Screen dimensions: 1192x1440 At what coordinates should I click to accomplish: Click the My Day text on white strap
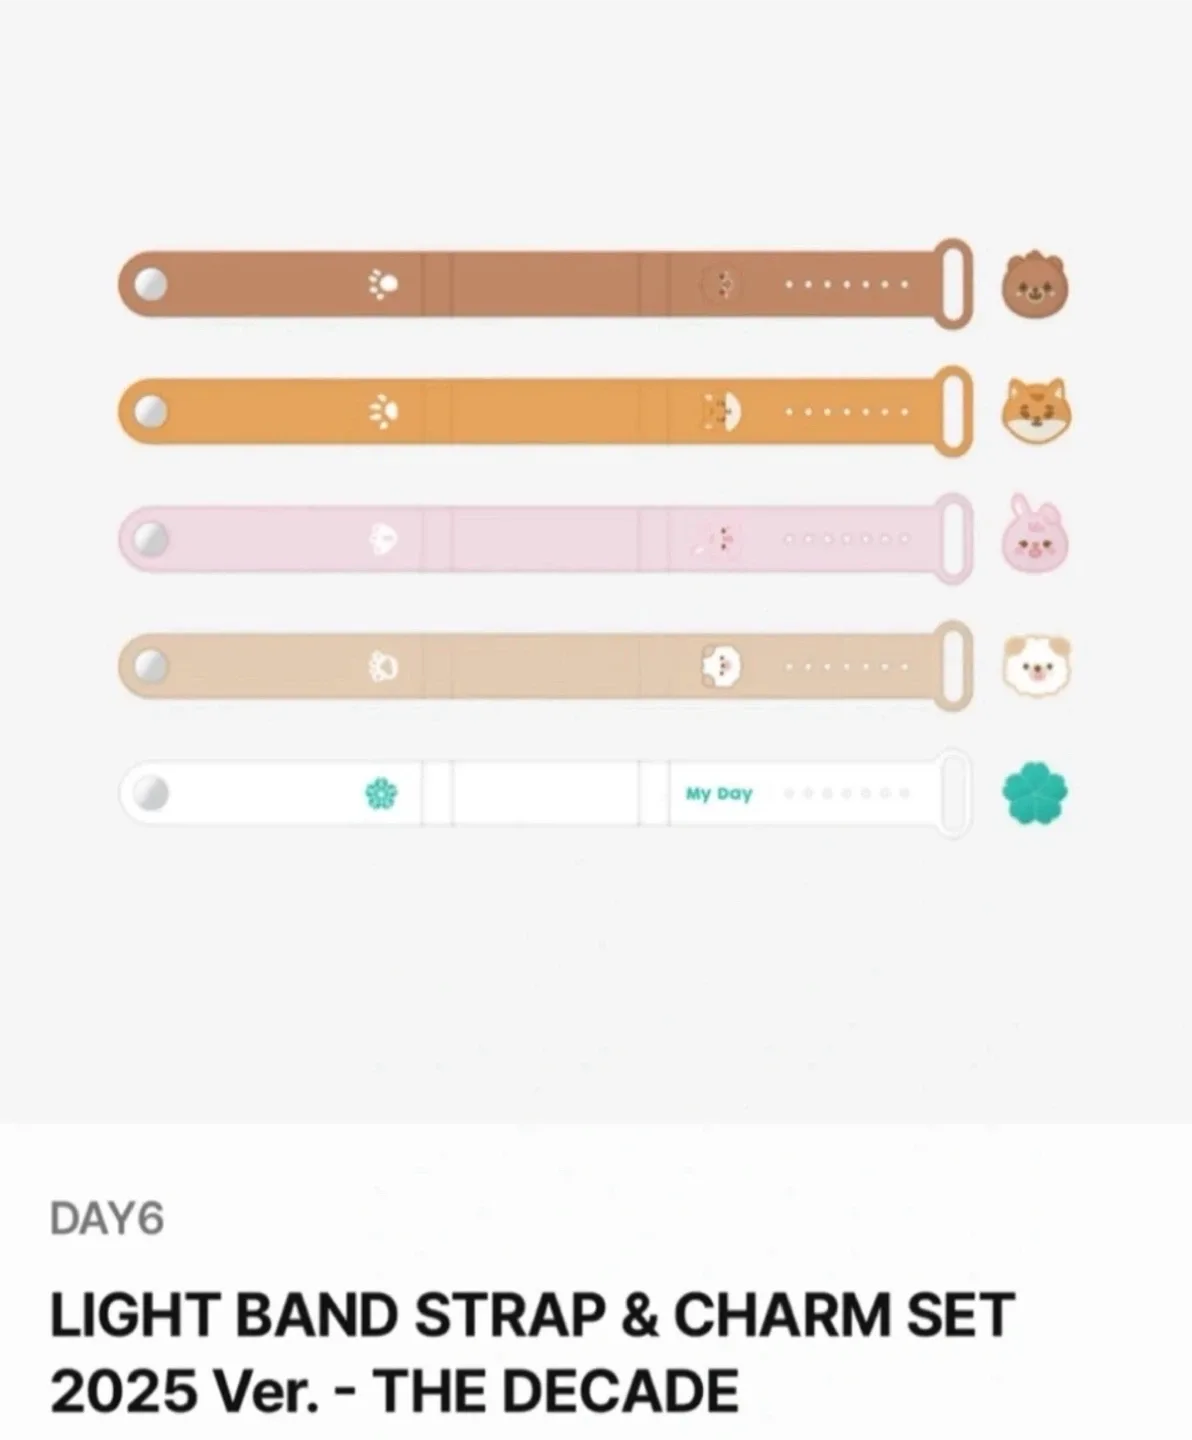719,794
